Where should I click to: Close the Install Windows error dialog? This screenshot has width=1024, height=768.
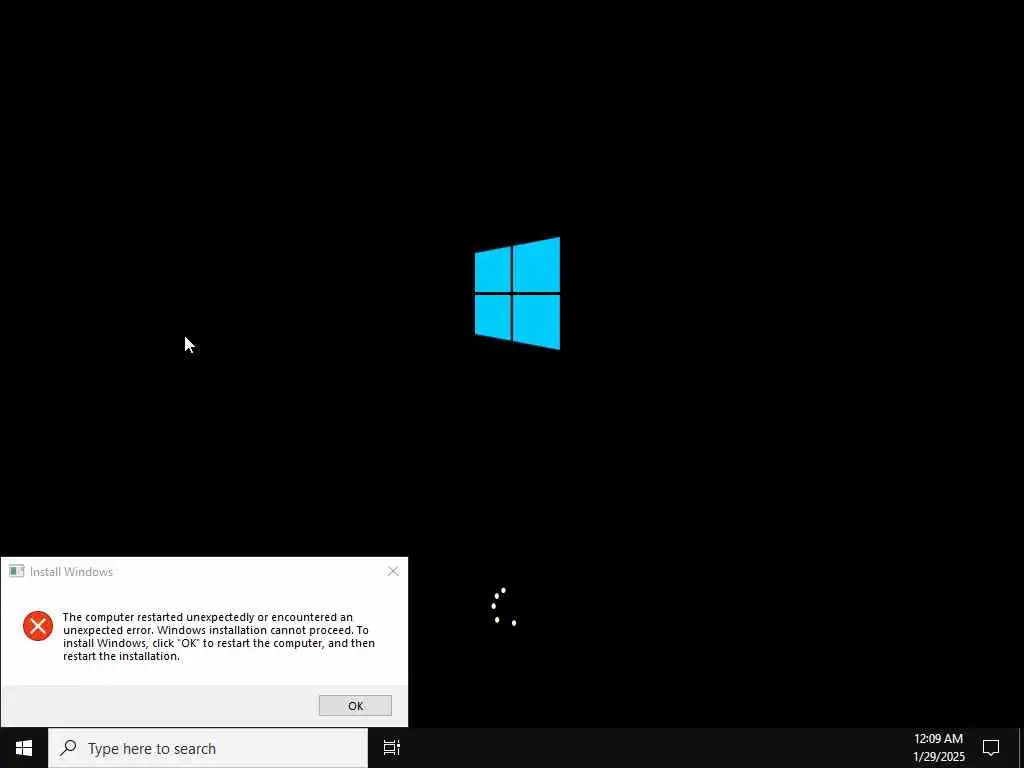coord(392,571)
